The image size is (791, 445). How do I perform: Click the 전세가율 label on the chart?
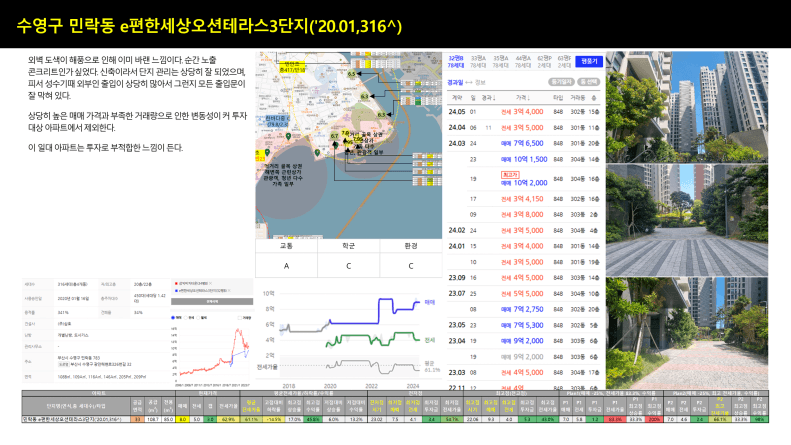click(267, 367)
